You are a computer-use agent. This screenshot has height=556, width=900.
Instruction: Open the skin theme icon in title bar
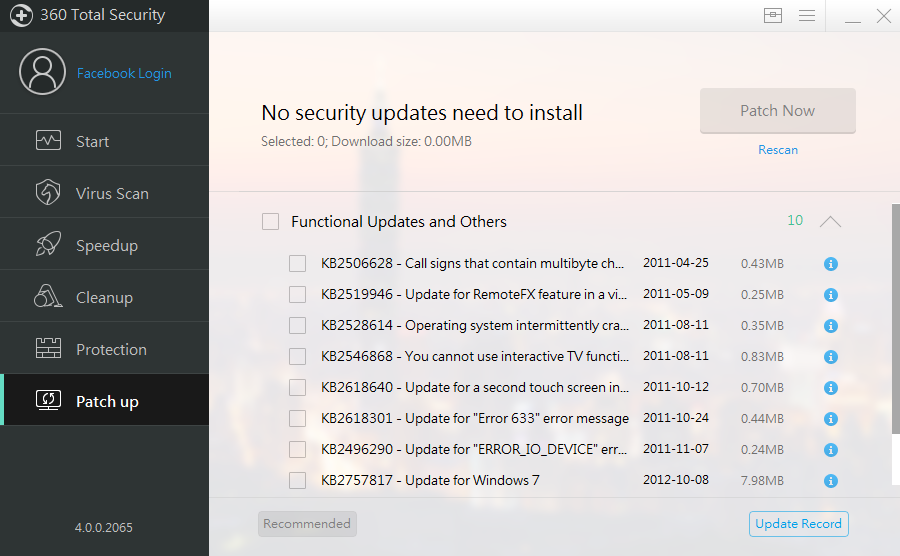pos(772,15)
